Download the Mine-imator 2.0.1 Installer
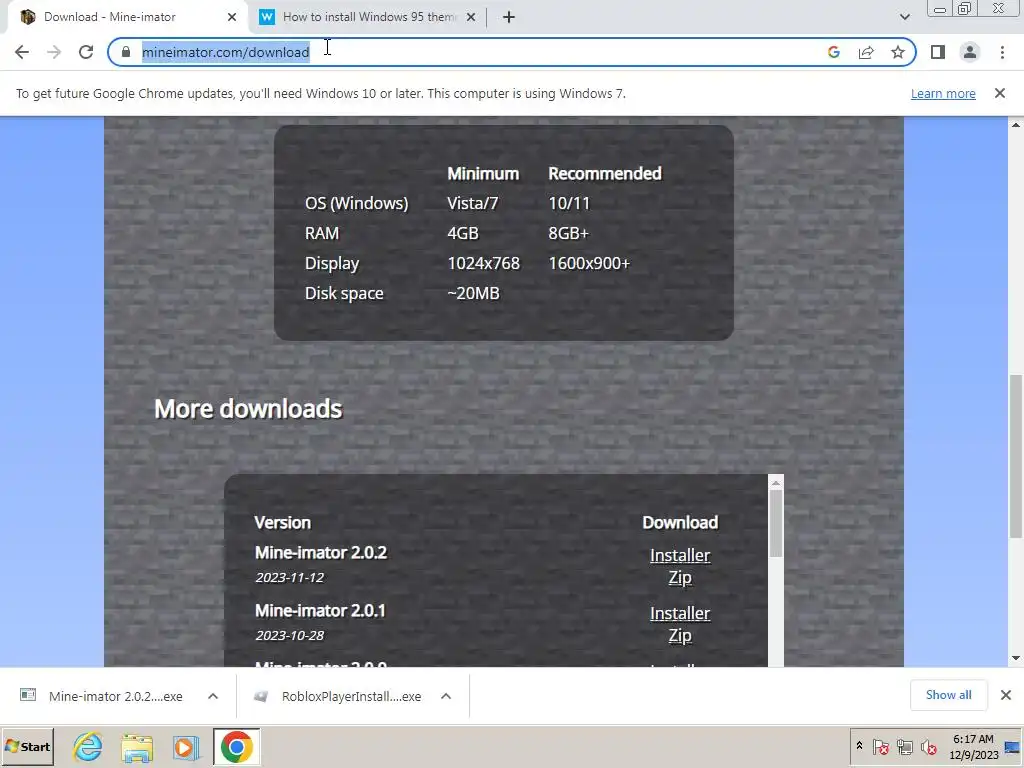 coord(680,613)
